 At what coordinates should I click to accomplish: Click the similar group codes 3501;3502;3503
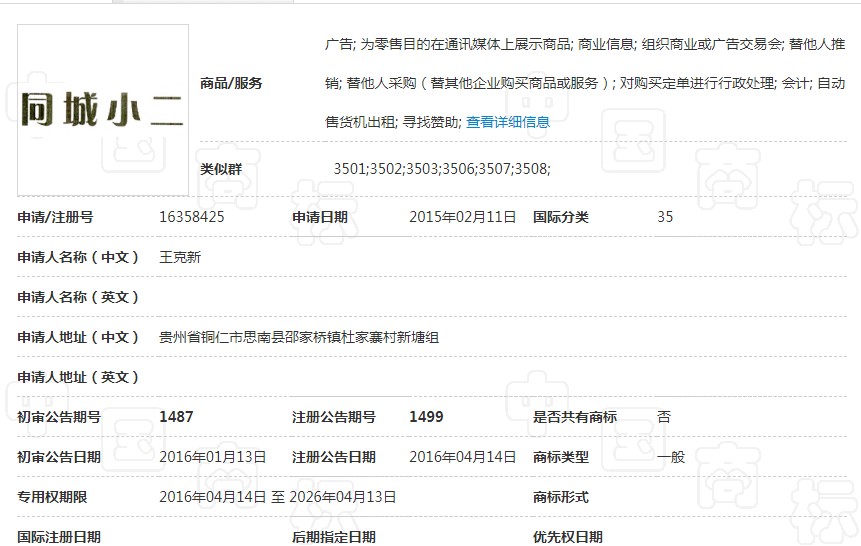coord(441,169)
